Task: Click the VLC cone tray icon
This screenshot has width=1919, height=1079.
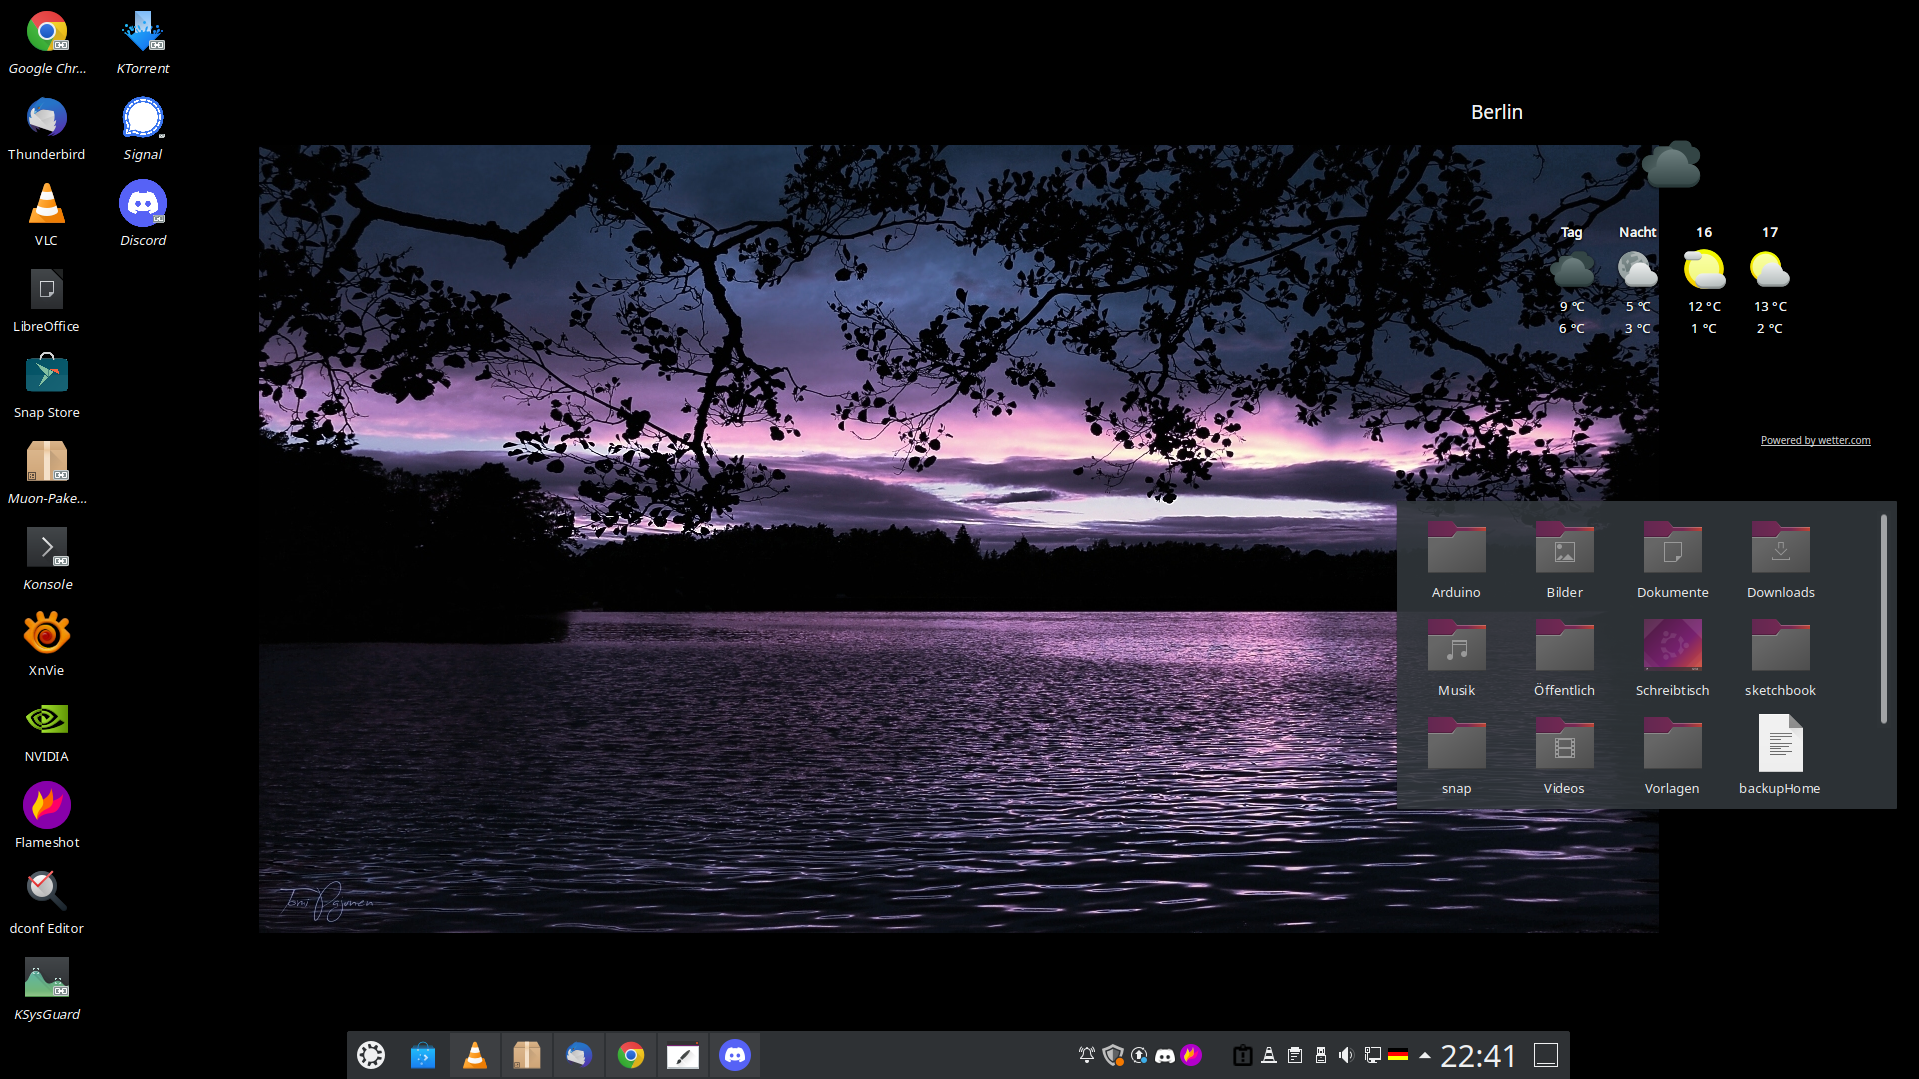Action: pos(1269,1055)
